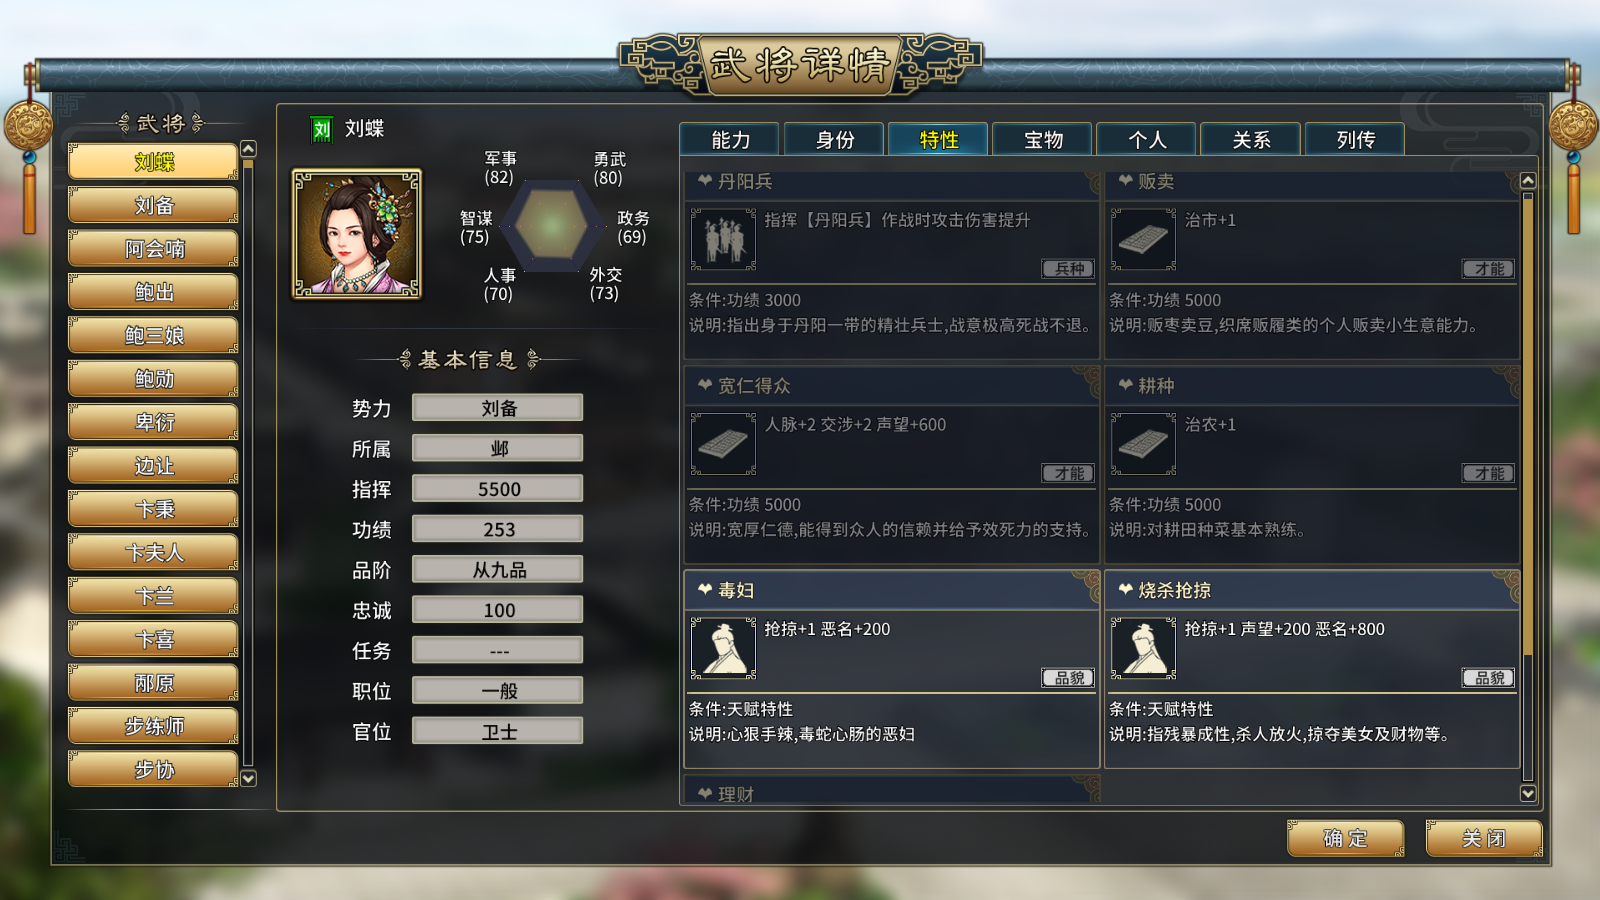Viewport: 1600px width, 900px height.
Task: Click the 势力 field showing 刘备
Action: pos(498,408)
